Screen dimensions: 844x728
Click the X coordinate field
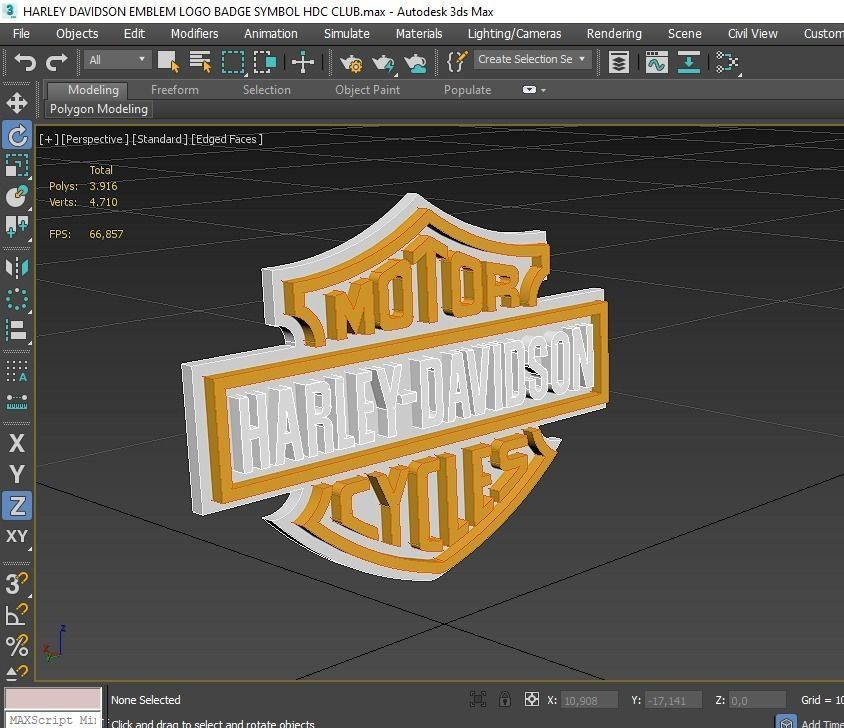coord(589,700)
